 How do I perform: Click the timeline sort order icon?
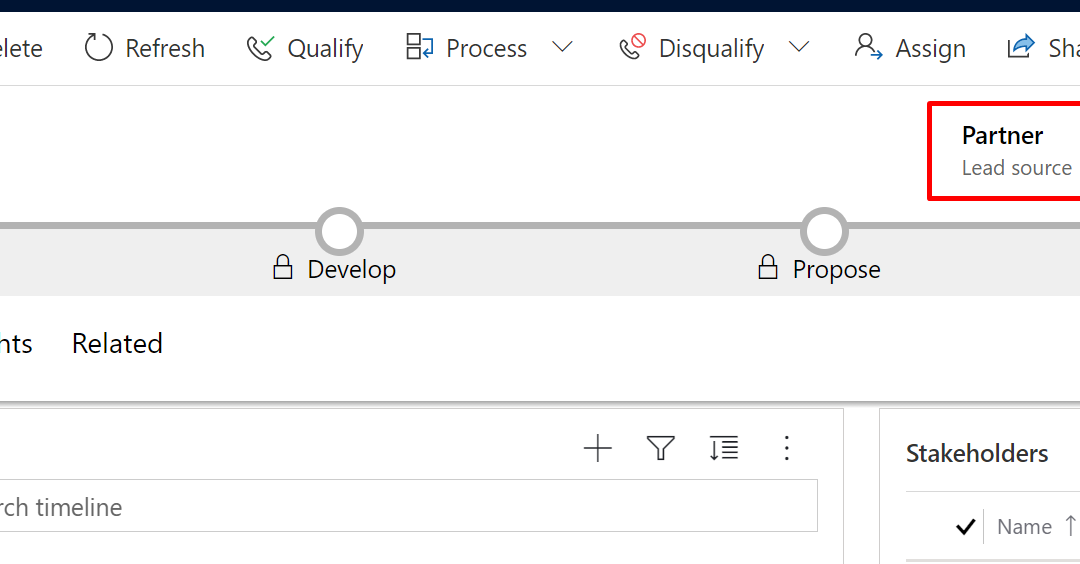click(x=724, y=448)
